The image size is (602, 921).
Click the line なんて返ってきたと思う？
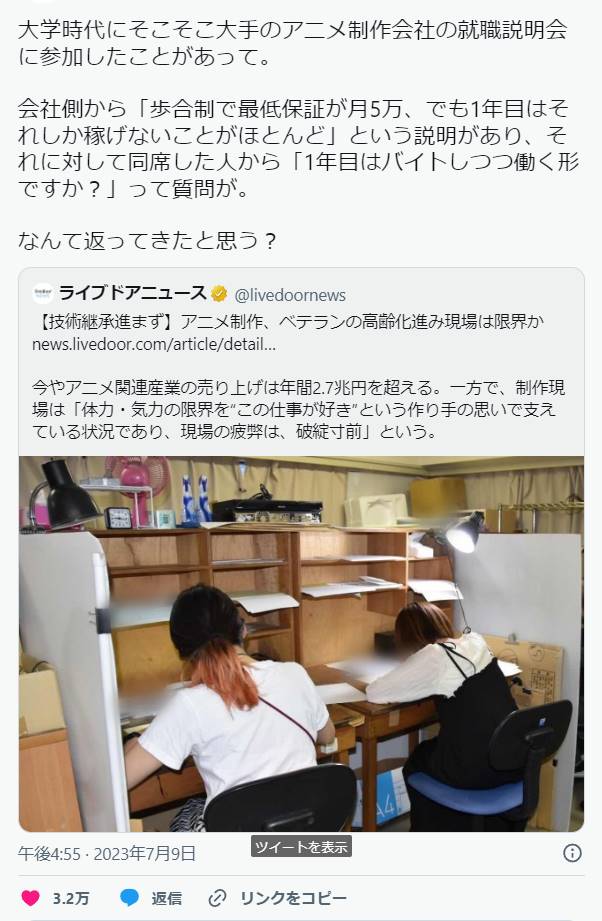click(x=147, y=240)
